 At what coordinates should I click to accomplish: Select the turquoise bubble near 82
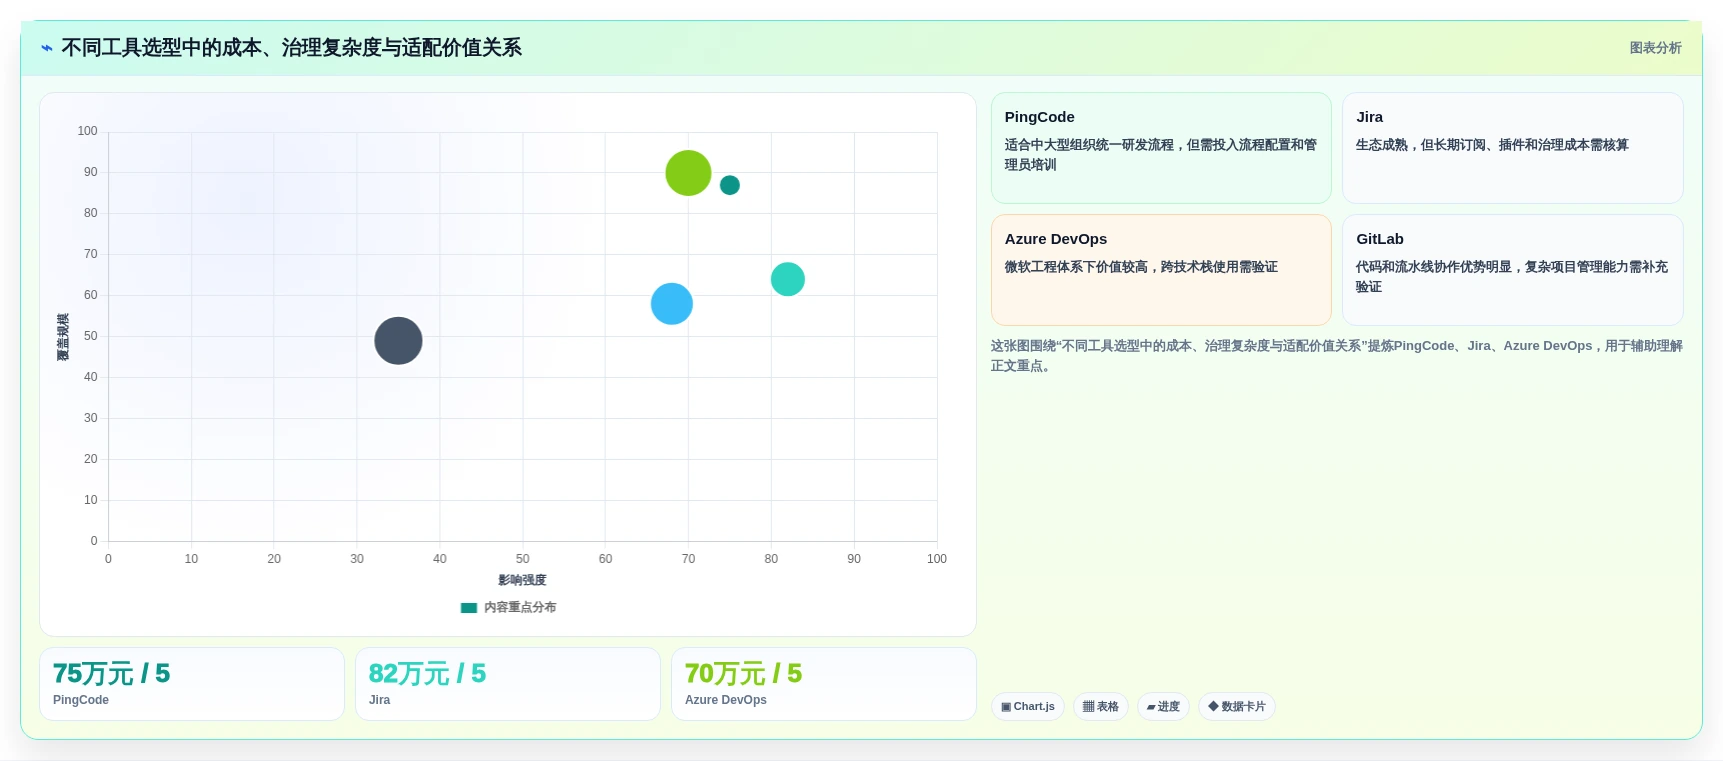point(788,279)
